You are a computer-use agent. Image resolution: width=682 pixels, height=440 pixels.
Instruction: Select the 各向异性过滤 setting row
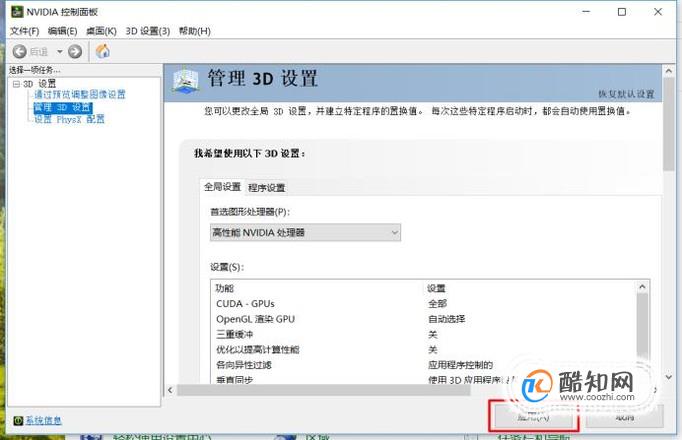(425, 365)
